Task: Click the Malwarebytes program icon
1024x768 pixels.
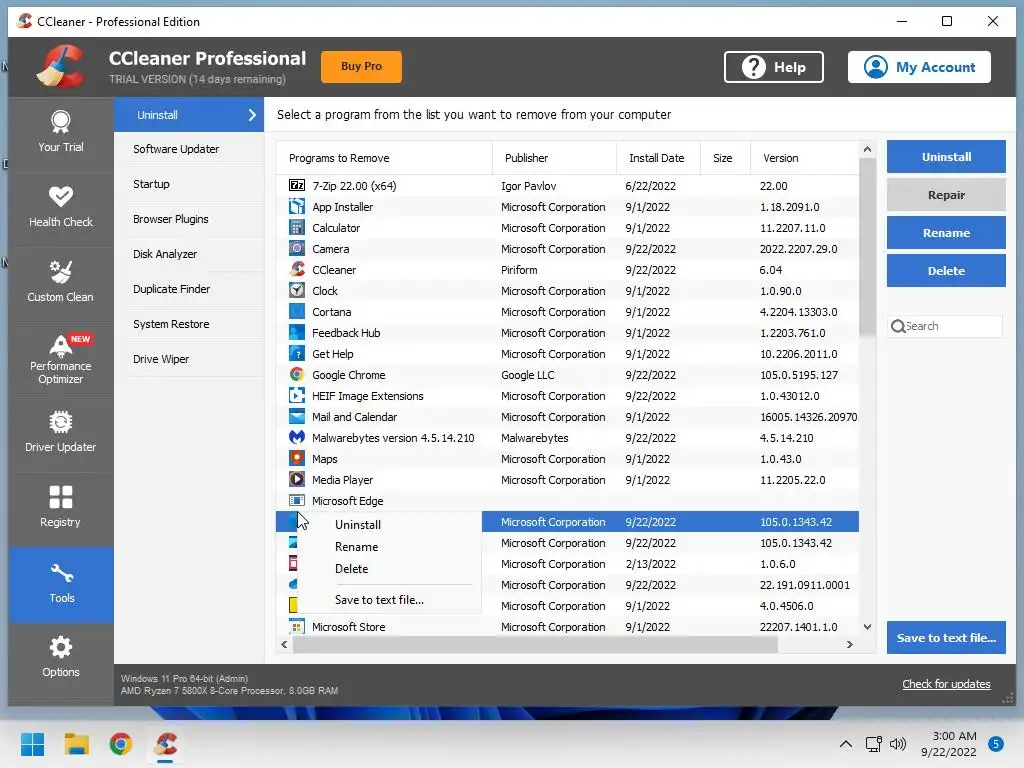Action: 296,437
